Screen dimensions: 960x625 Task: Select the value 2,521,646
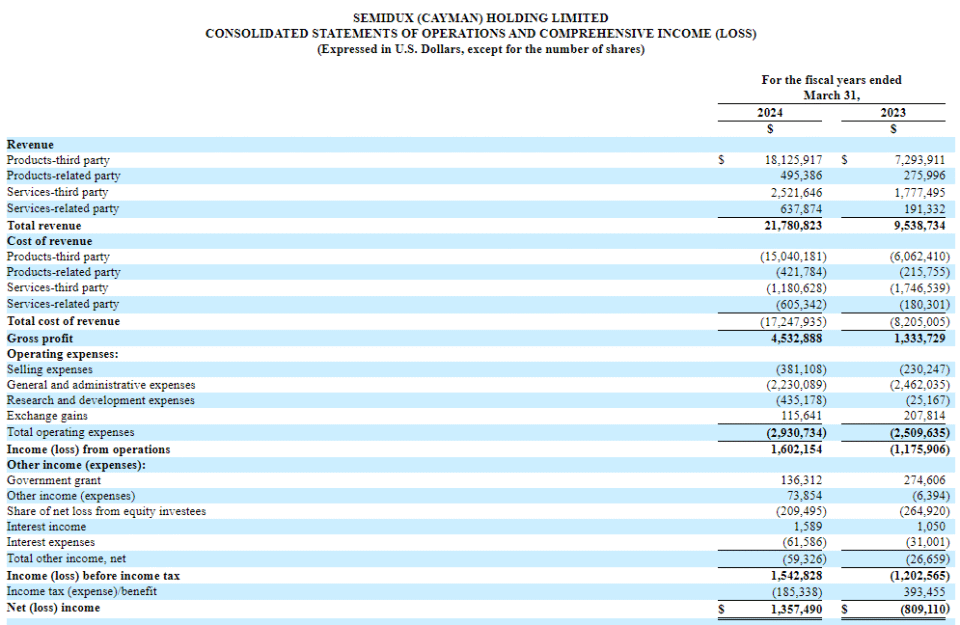pos(796,193)
